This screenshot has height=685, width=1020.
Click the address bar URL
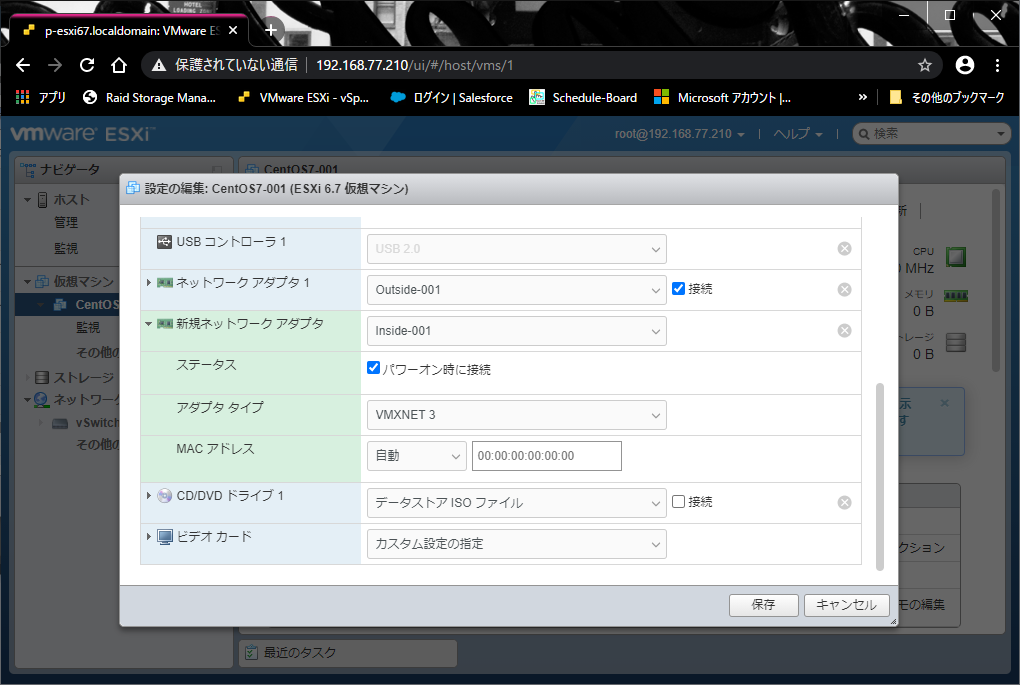(414, 65)
